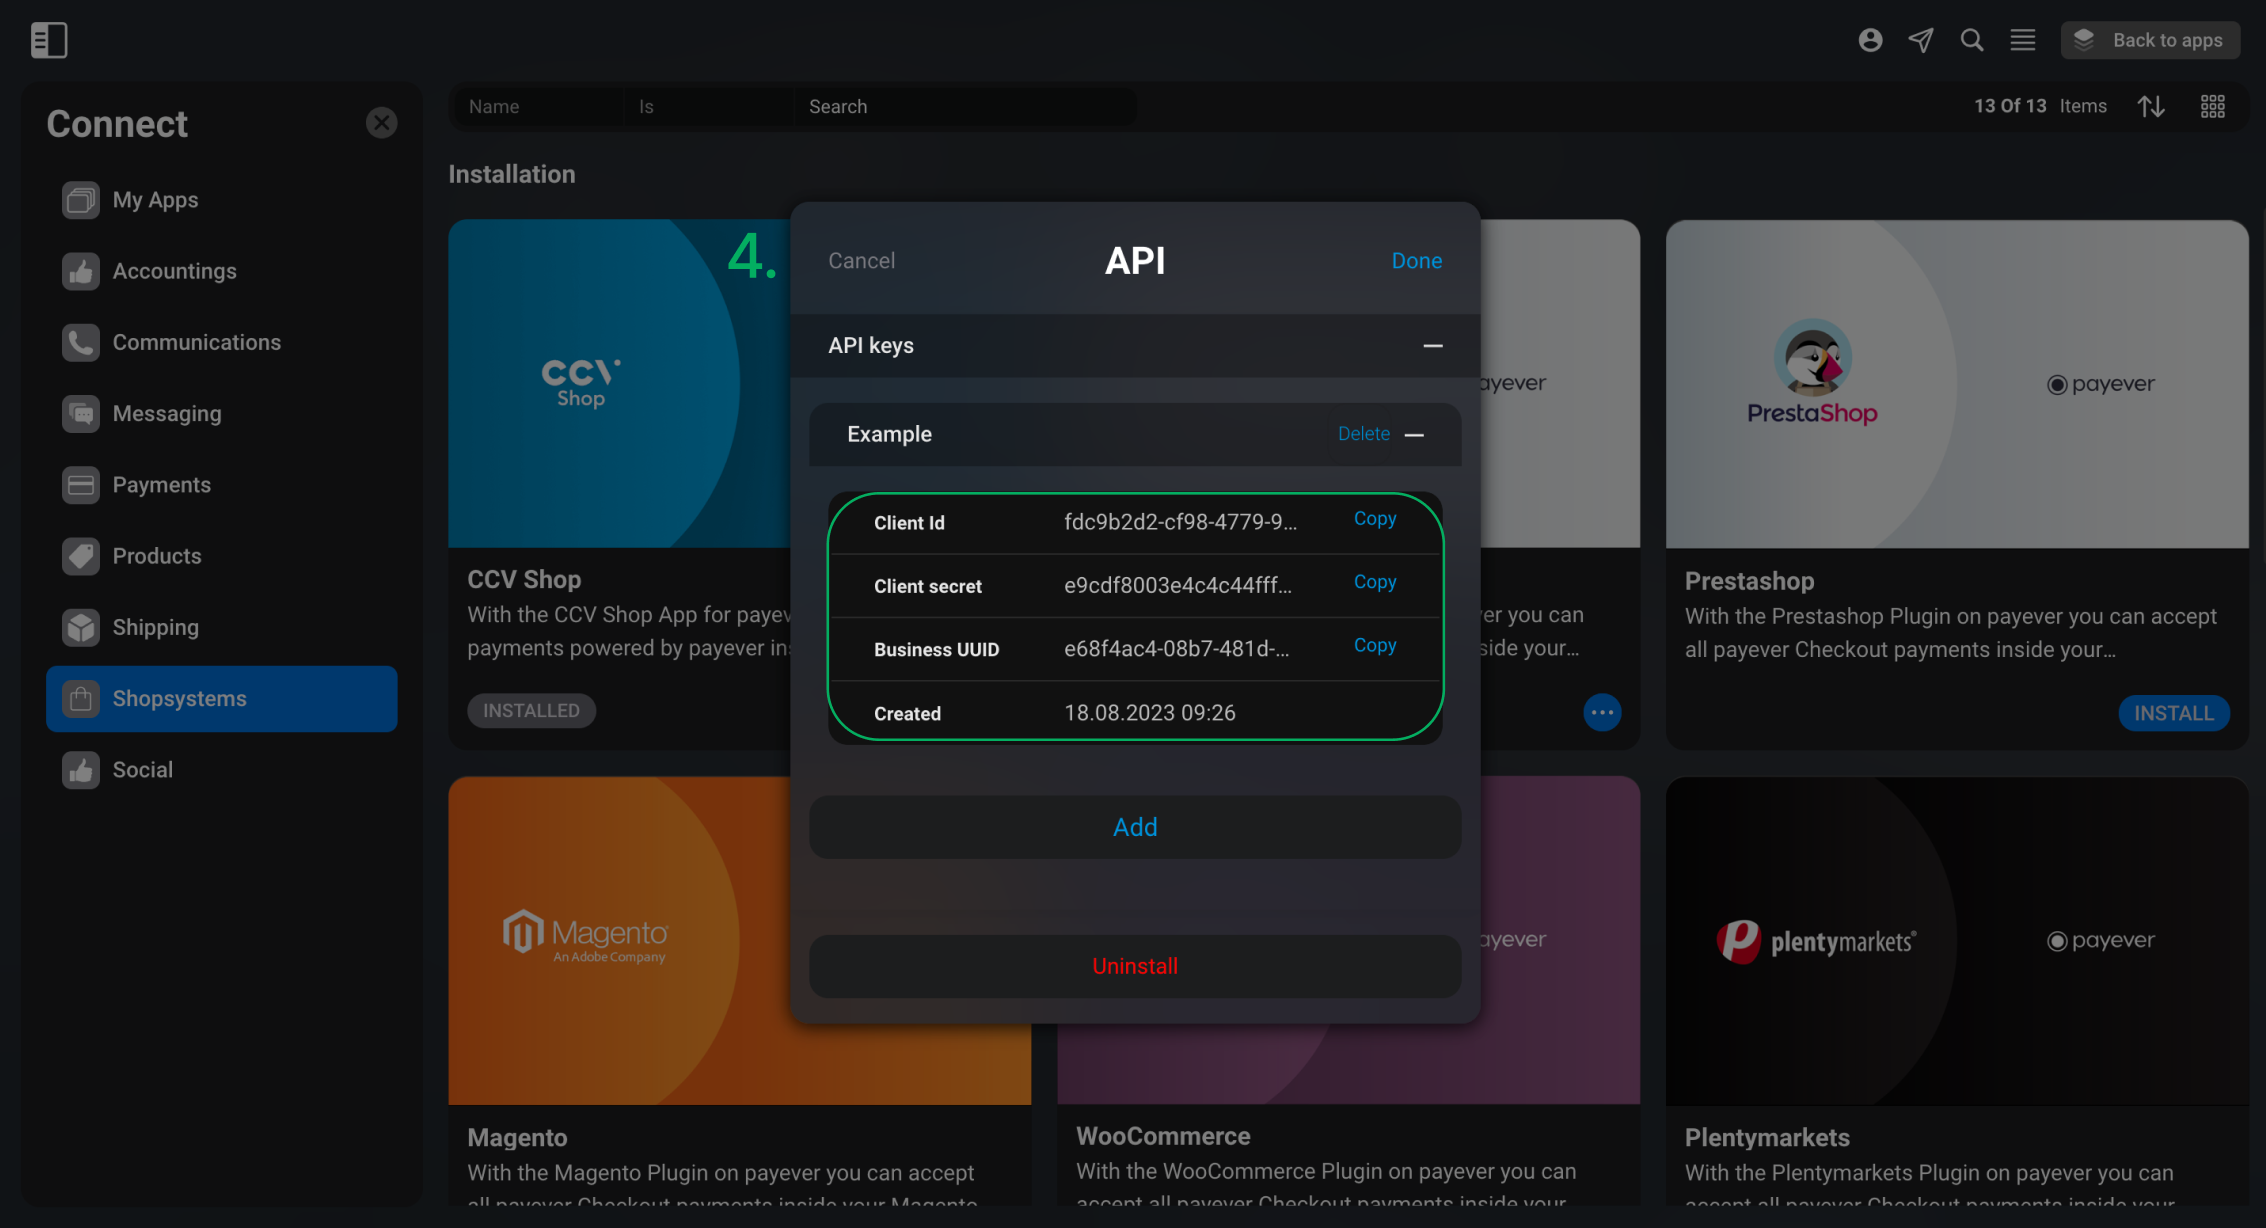This screenshot has height=1228, width=2266.
Task: Click the Products tag icon
Action: 81,556
